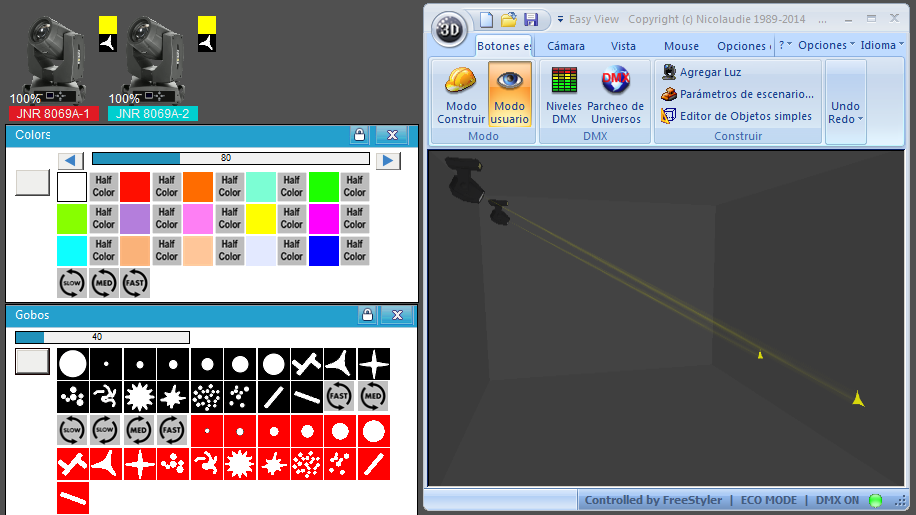Start FAST color wheel rotation
The height and width of the screenshot is (515, 916).
135,283
